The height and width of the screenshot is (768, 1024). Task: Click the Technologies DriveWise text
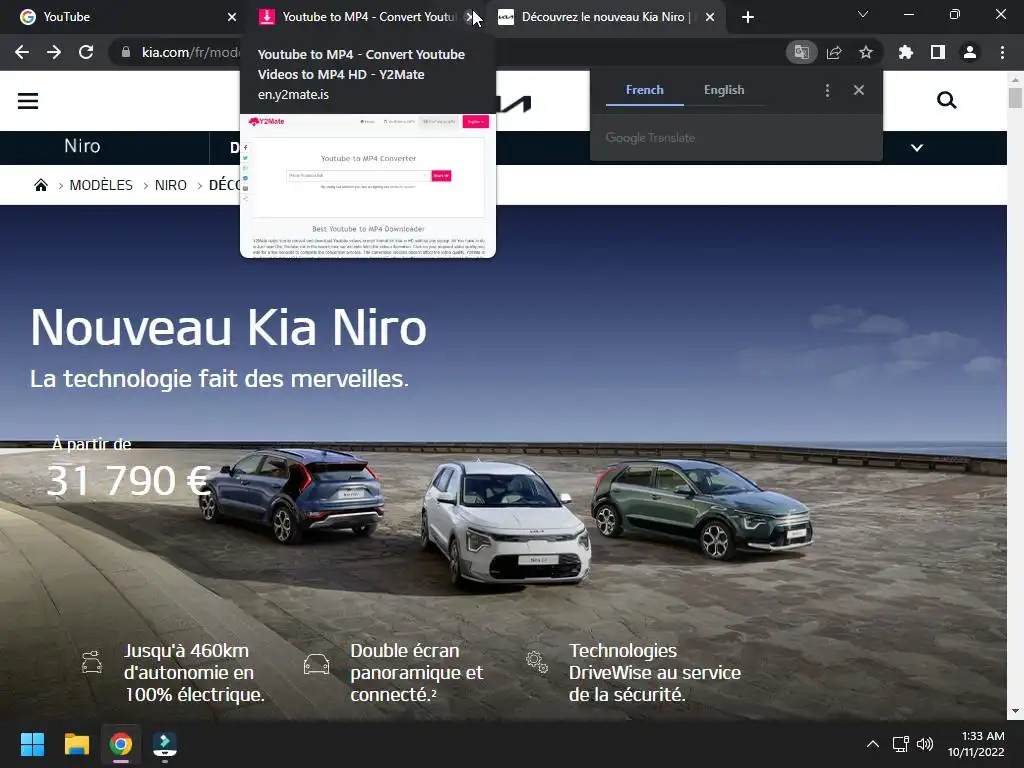654,673
